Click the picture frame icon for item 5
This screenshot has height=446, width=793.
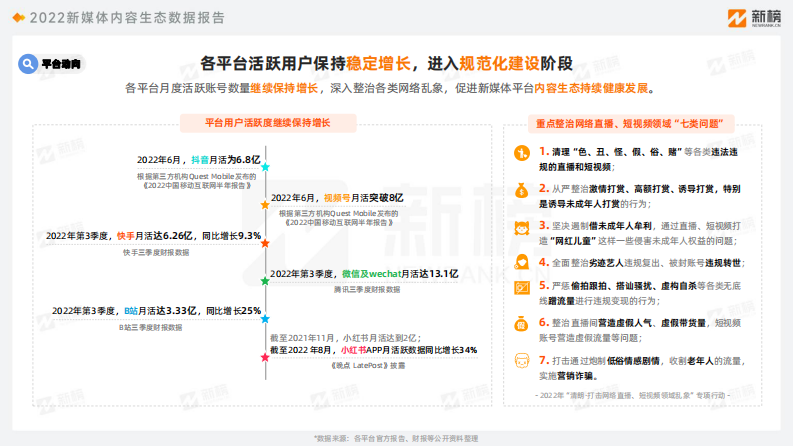click(x=521, y=288)
